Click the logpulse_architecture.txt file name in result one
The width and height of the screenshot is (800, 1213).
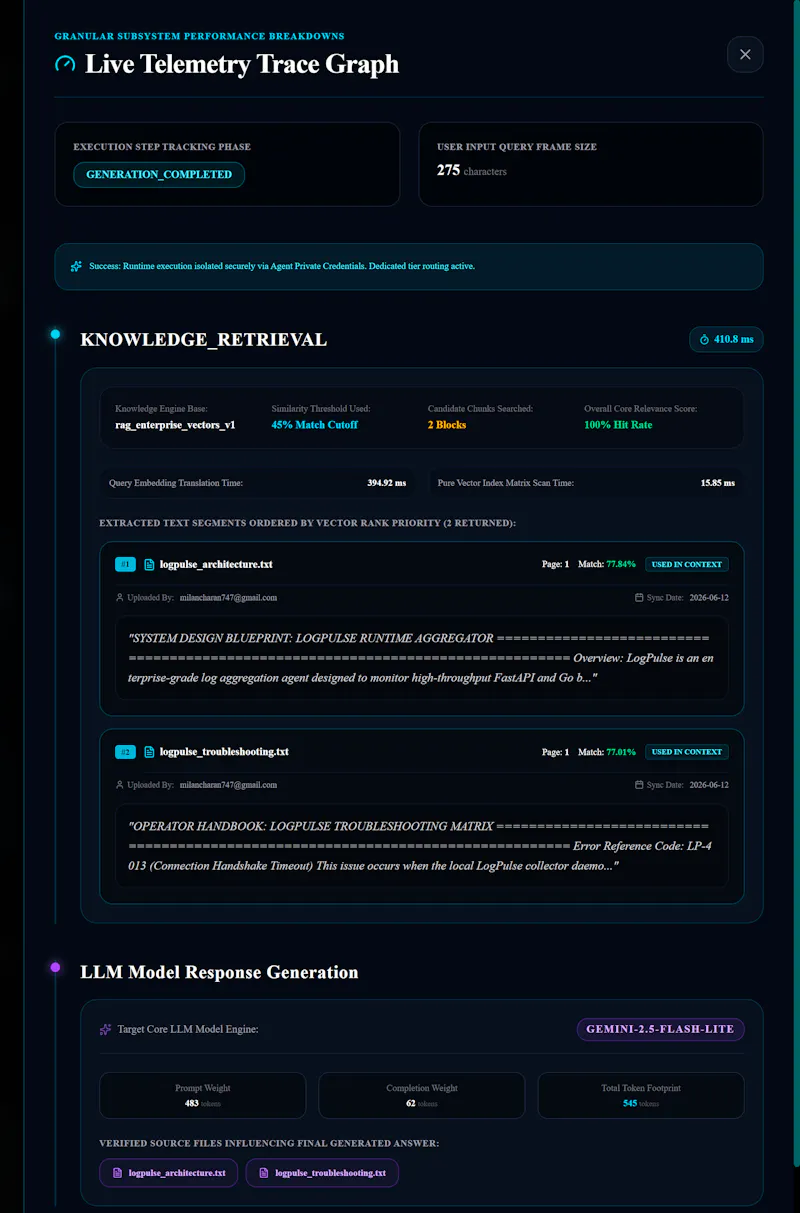[216, 564]
